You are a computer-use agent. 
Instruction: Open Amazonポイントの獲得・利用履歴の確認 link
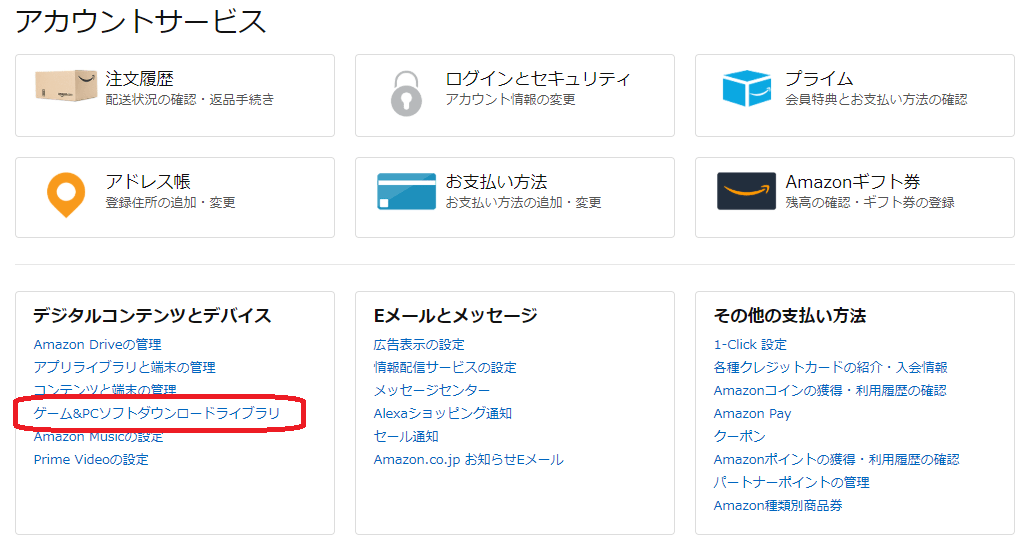pos(837,460)
